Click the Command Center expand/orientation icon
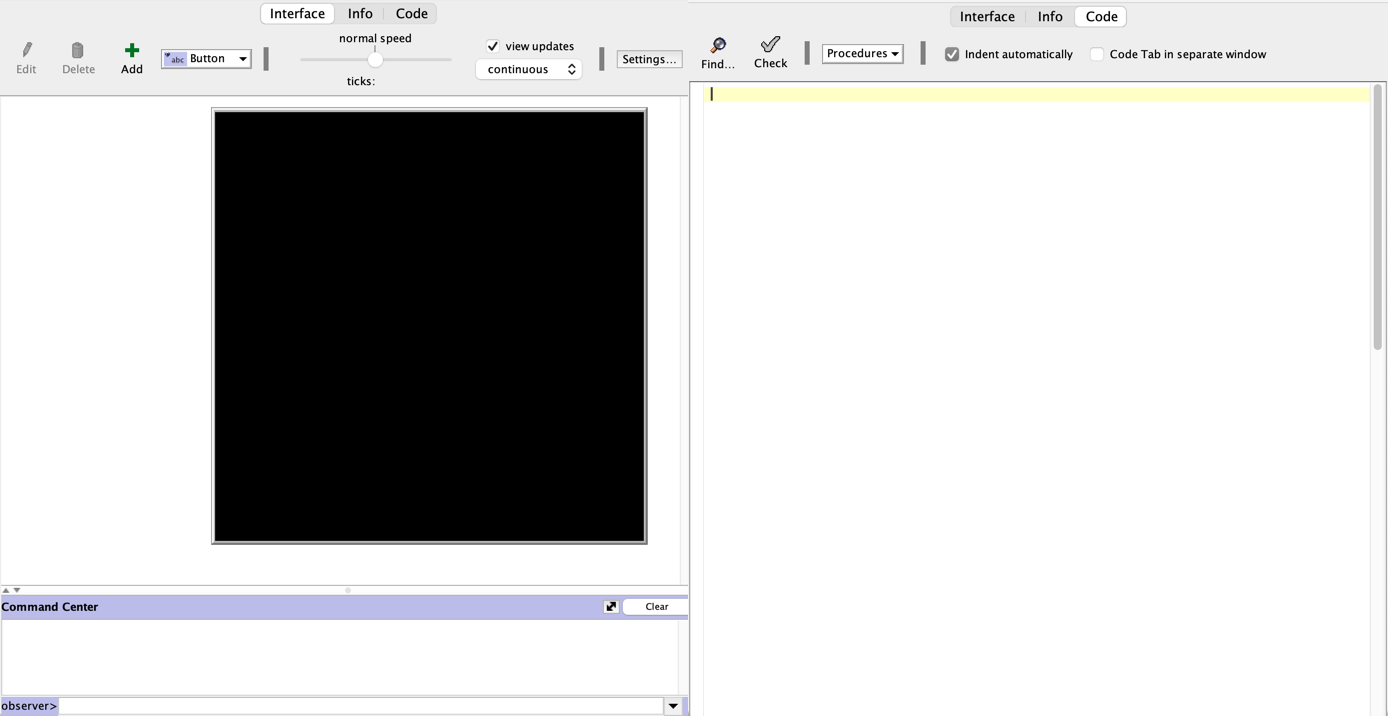Image resolution: width=1388 pixels, height=716 pixels. (x=611, y=607)
